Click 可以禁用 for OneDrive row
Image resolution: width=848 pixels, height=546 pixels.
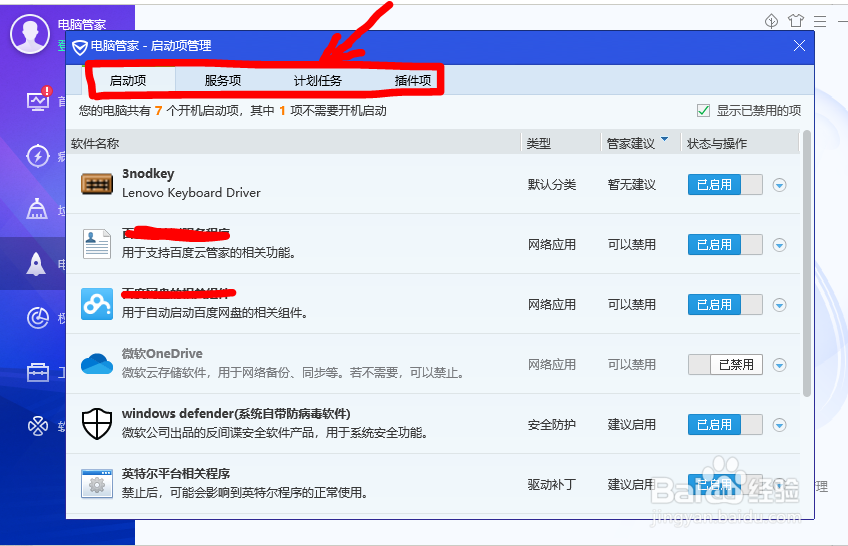[632, 364]
